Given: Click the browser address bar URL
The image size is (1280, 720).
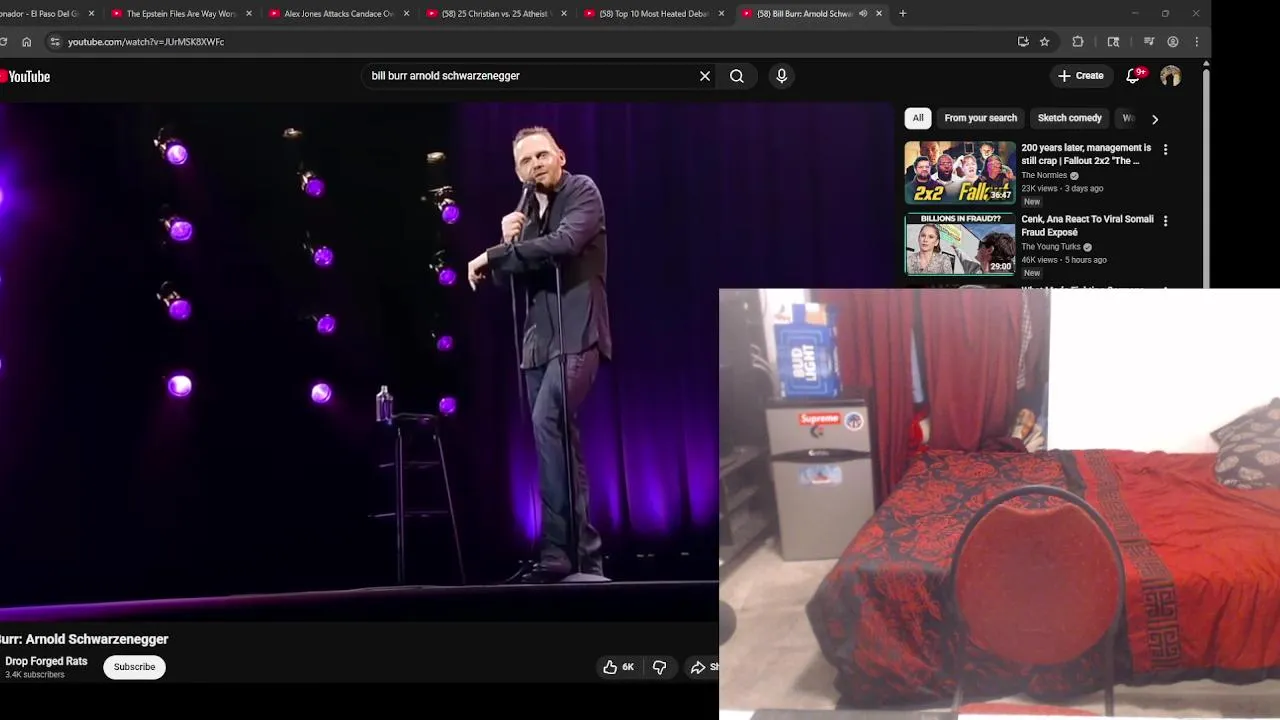Looking at the screenshot, I should pyautogui.click(x=146, y=42).
